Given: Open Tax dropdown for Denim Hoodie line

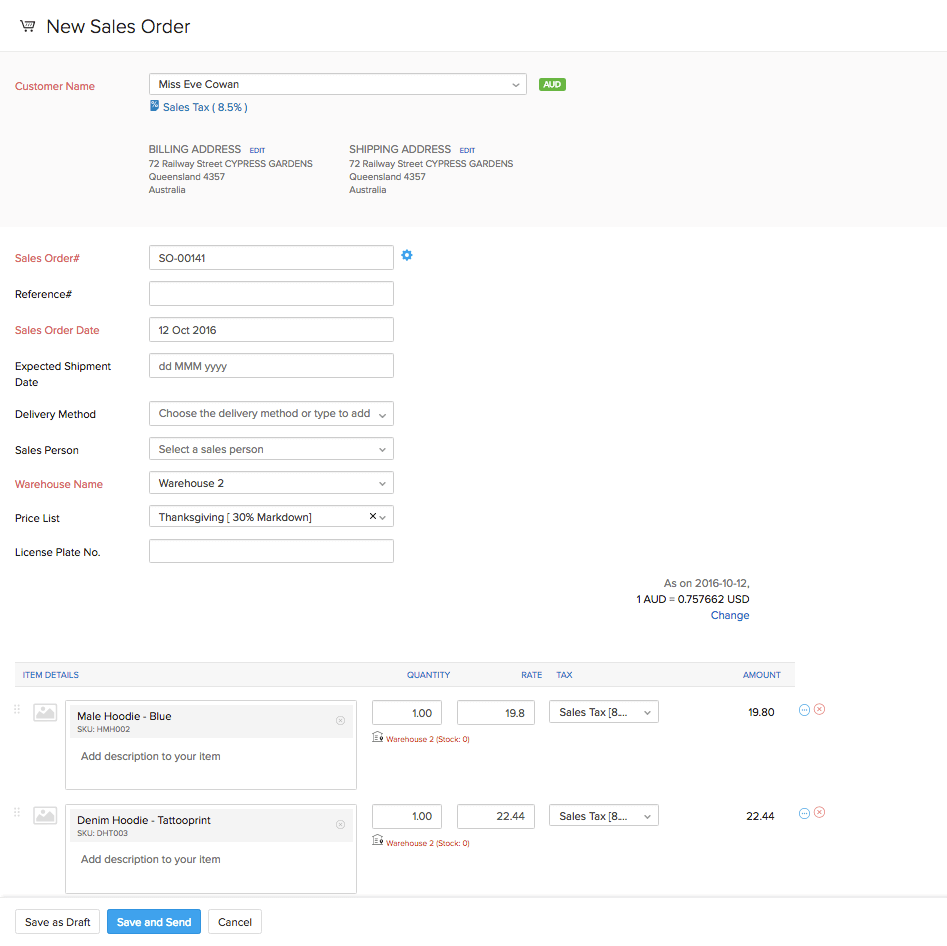Looking at the screenshot, I should click(x=603, y=815).
